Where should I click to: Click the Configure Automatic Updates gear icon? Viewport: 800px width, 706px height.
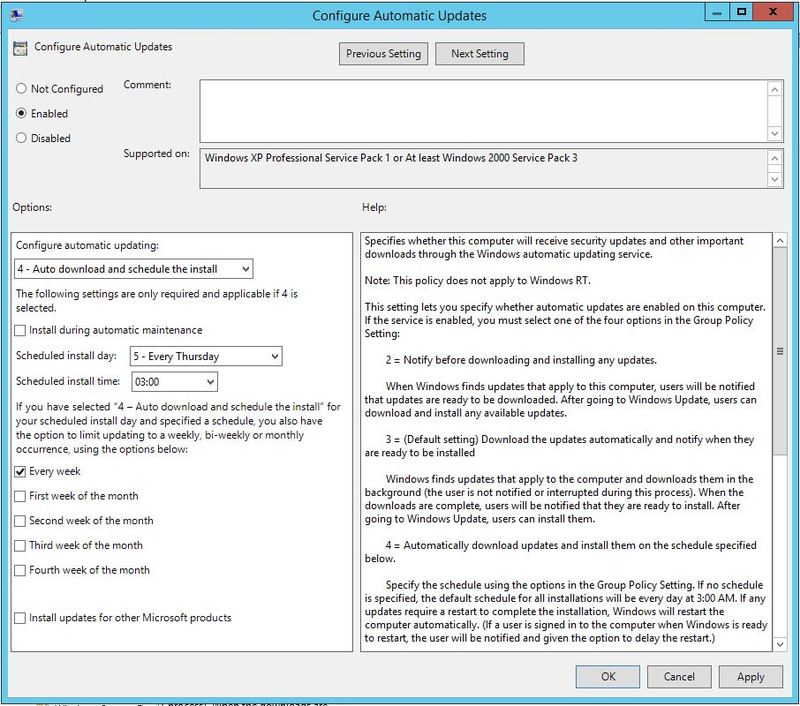coord(23,45)
